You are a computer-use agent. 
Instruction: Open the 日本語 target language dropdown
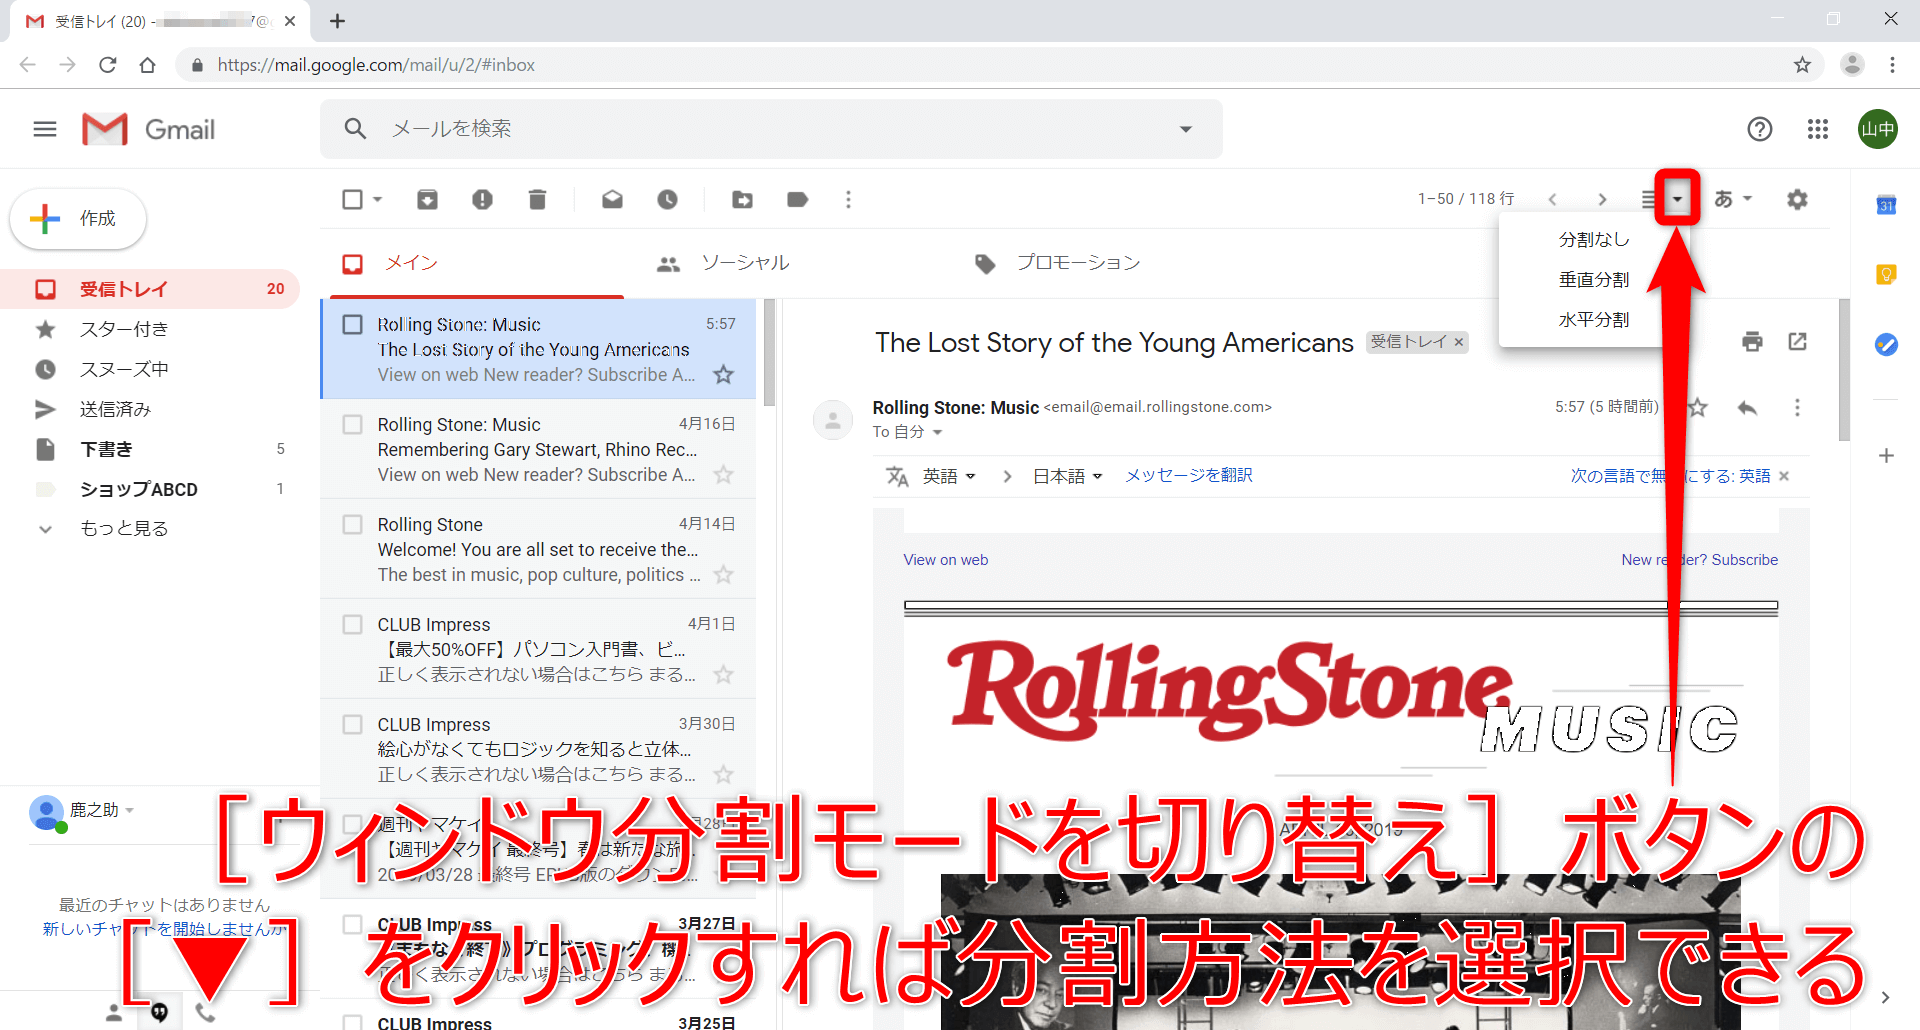[x=1067, y=476]
